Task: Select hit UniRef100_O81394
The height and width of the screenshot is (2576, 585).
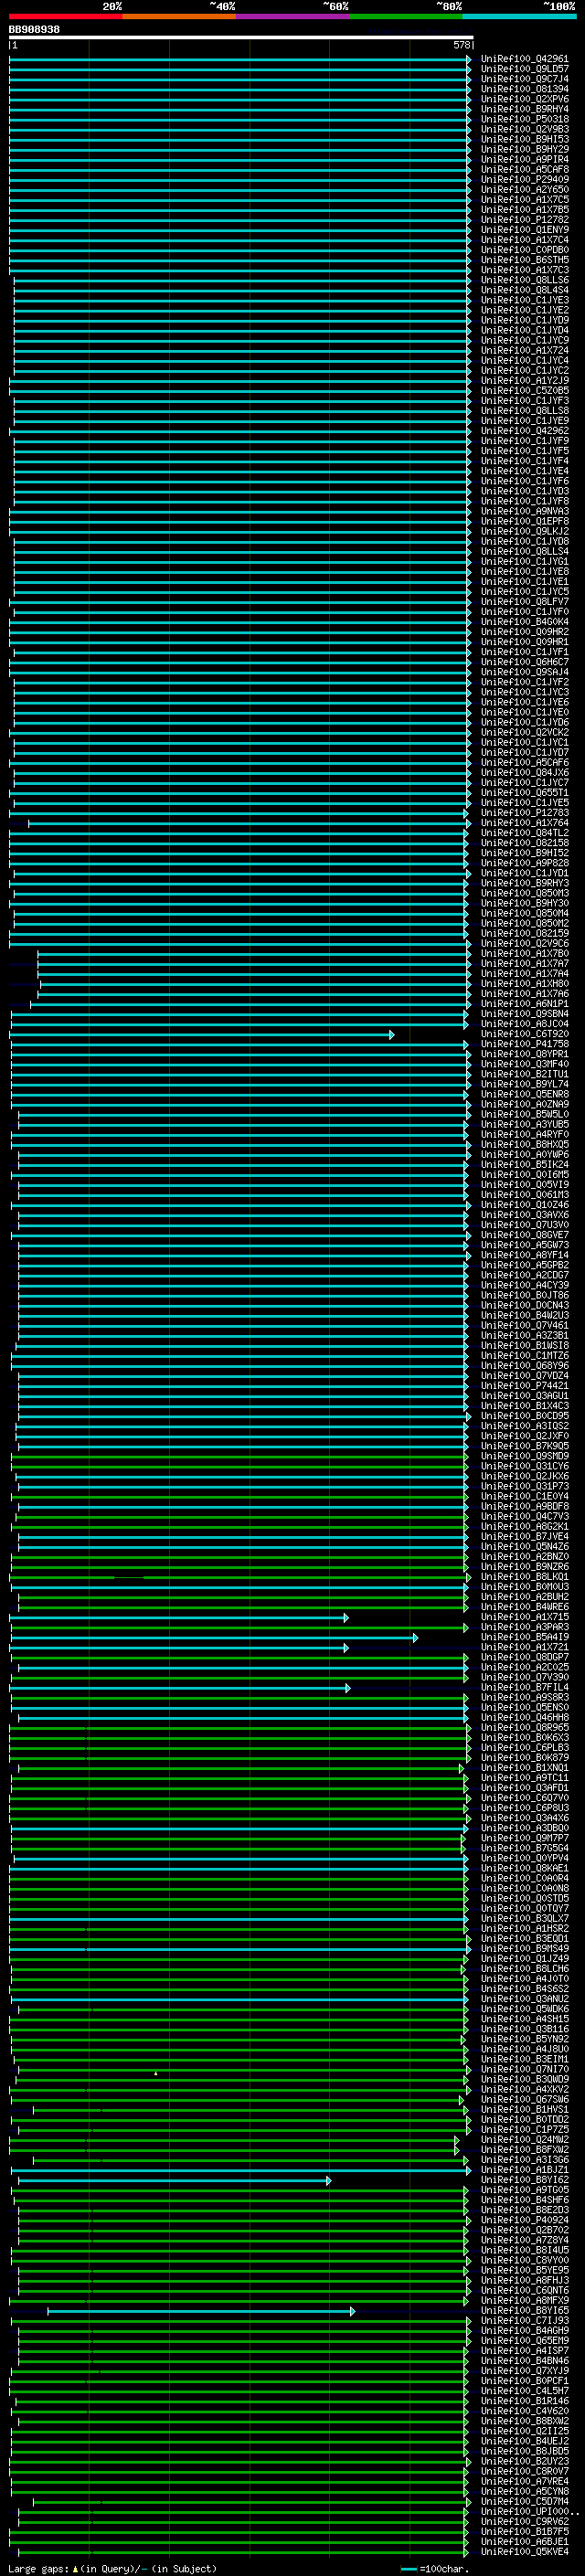Action: 524,89
